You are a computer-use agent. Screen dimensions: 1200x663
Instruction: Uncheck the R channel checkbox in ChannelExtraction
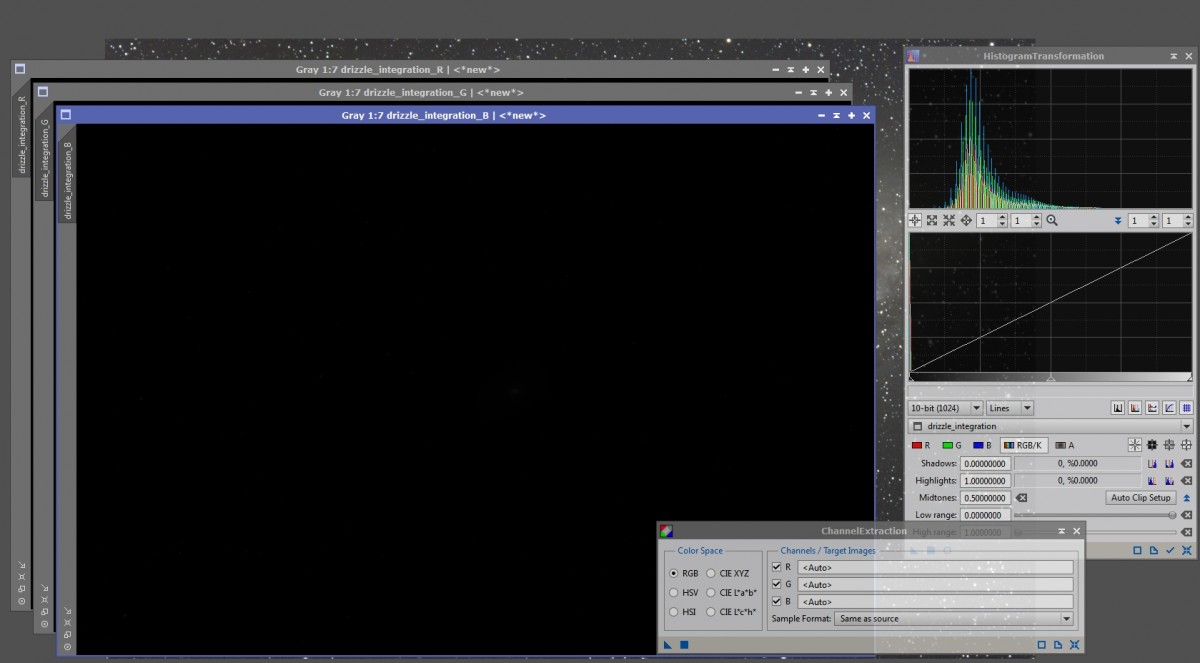coord(777,567)
